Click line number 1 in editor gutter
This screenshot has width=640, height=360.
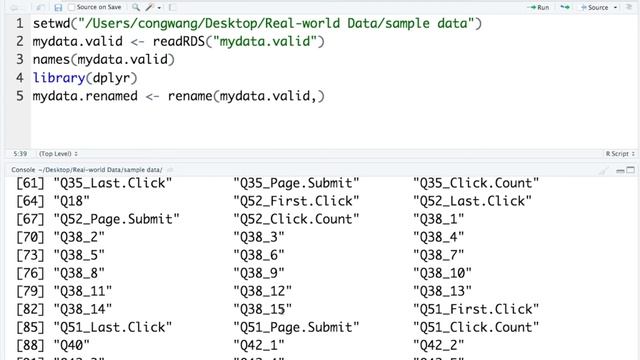tap(20, 23)
